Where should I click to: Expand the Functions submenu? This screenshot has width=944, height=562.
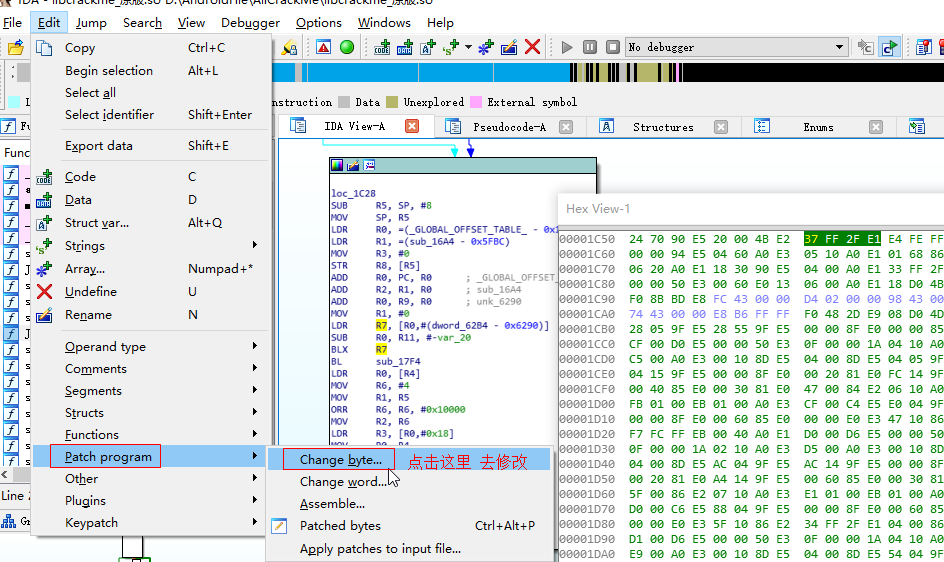149,435
